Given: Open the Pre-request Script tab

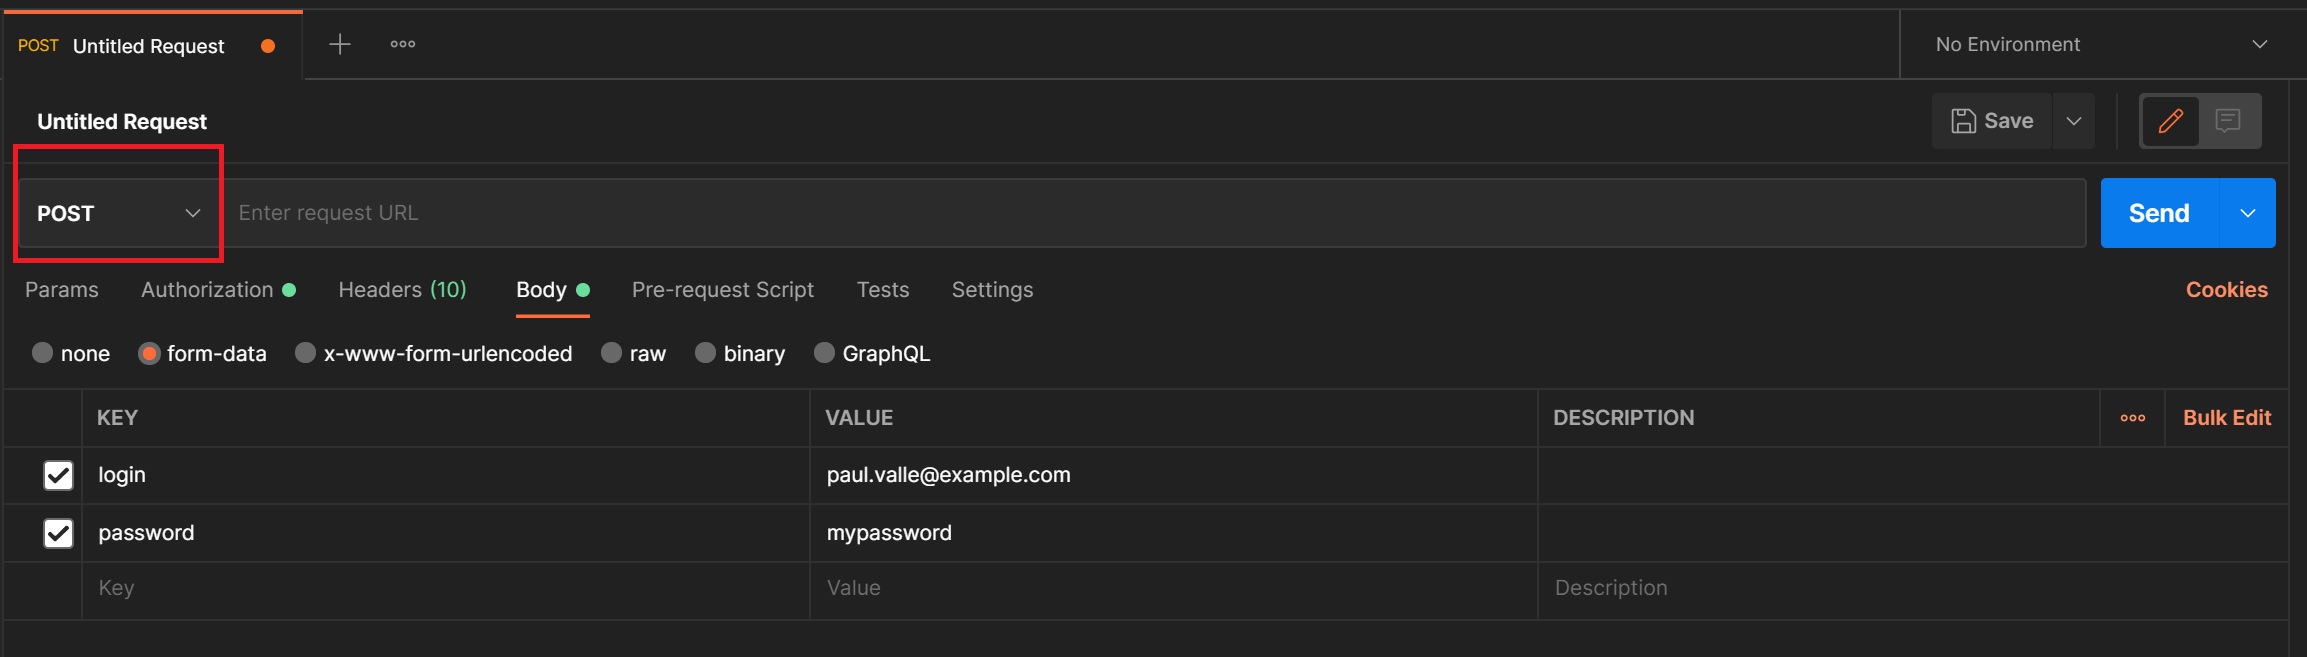Looking at the screenshot, I should pos(722,290).
